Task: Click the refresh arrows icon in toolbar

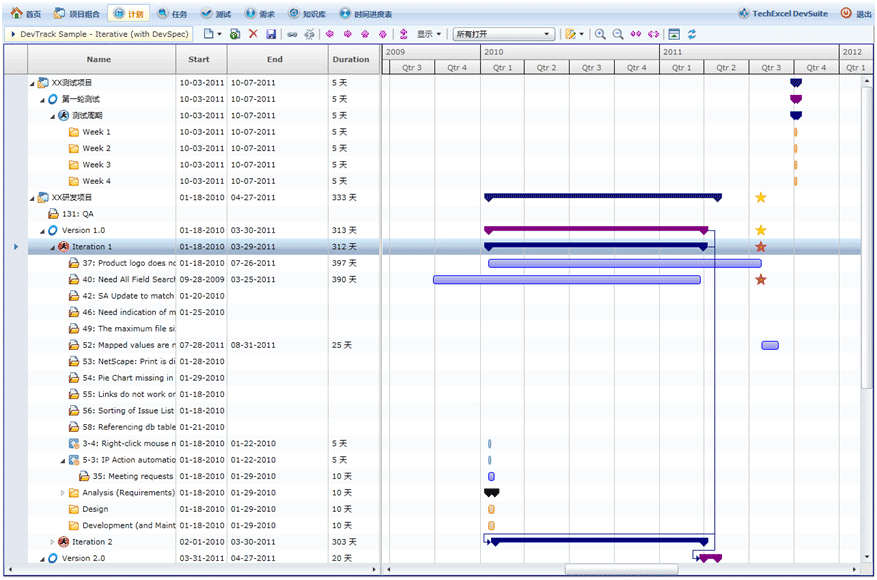Action: (692, 34)
